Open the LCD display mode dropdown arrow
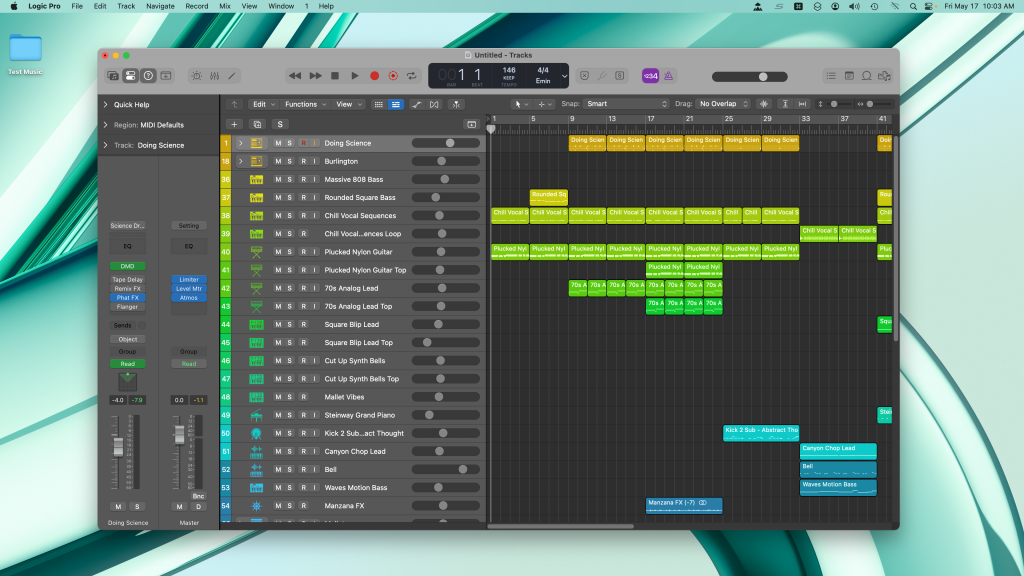 pos(564,76)
